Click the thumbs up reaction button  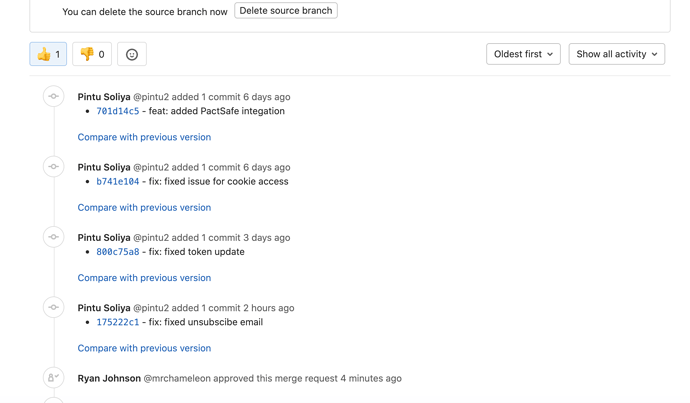48,54
